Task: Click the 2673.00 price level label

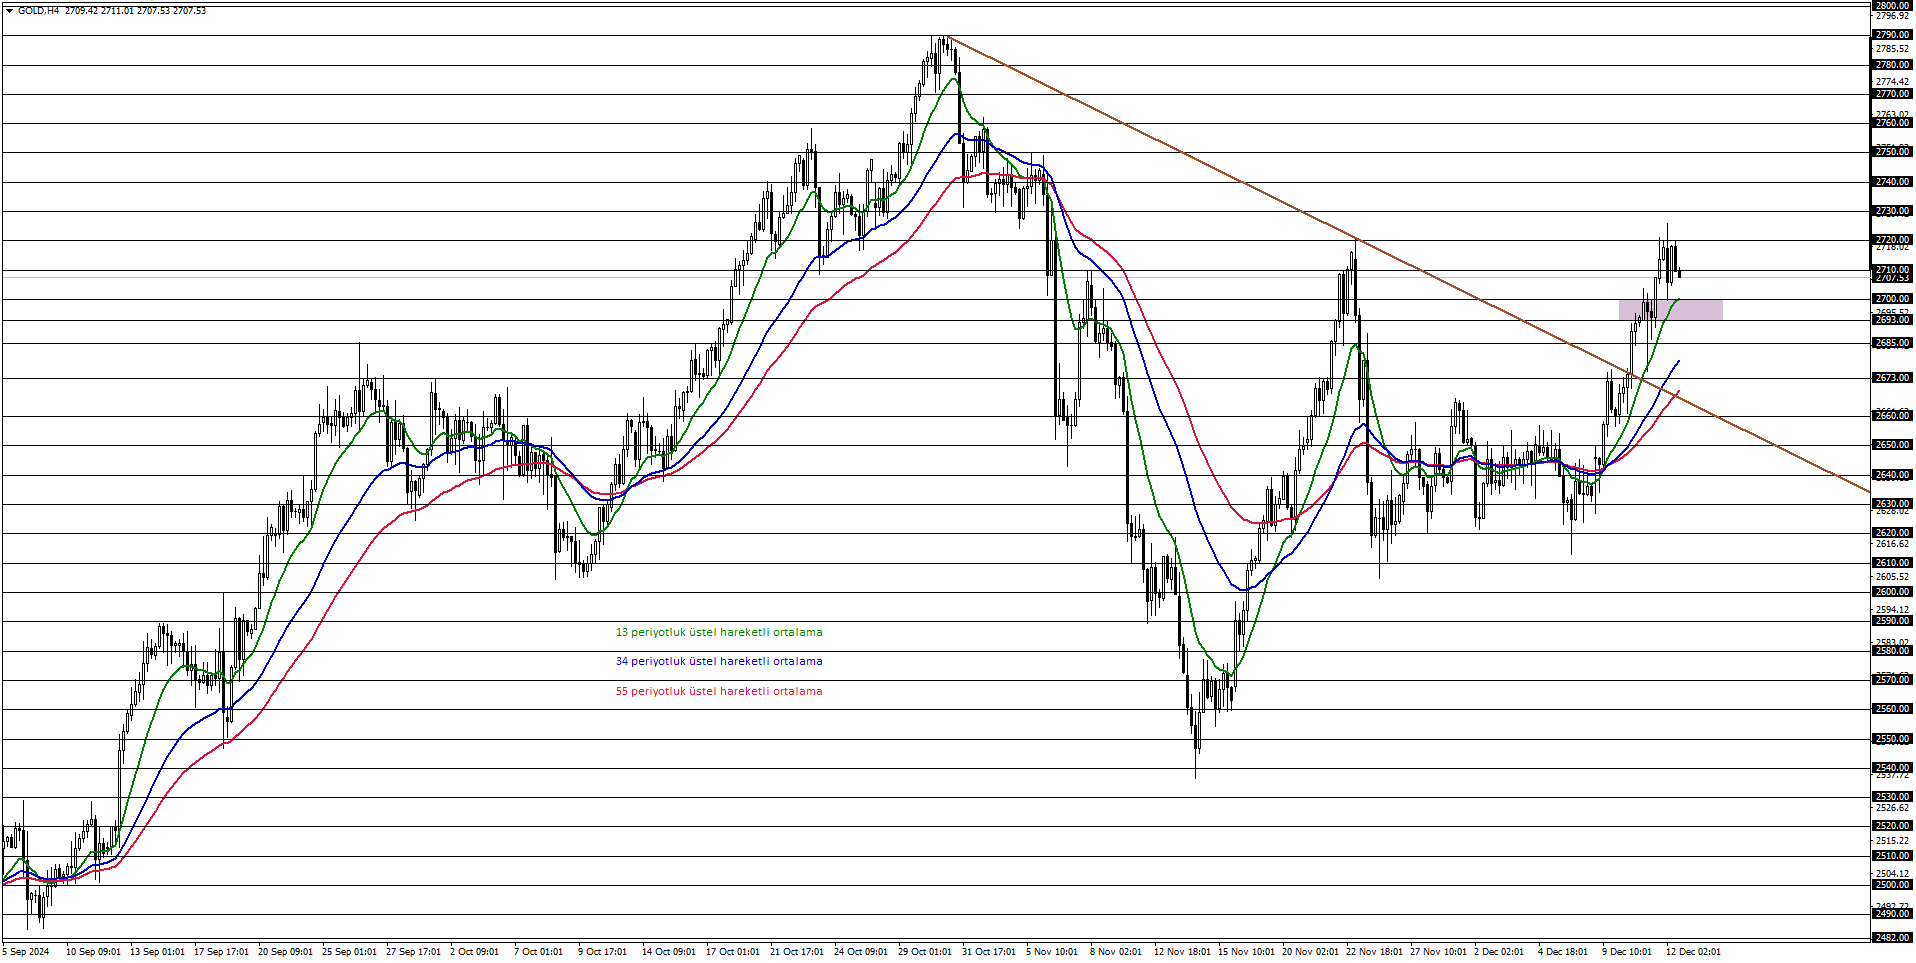Action: click(1892, 378)
